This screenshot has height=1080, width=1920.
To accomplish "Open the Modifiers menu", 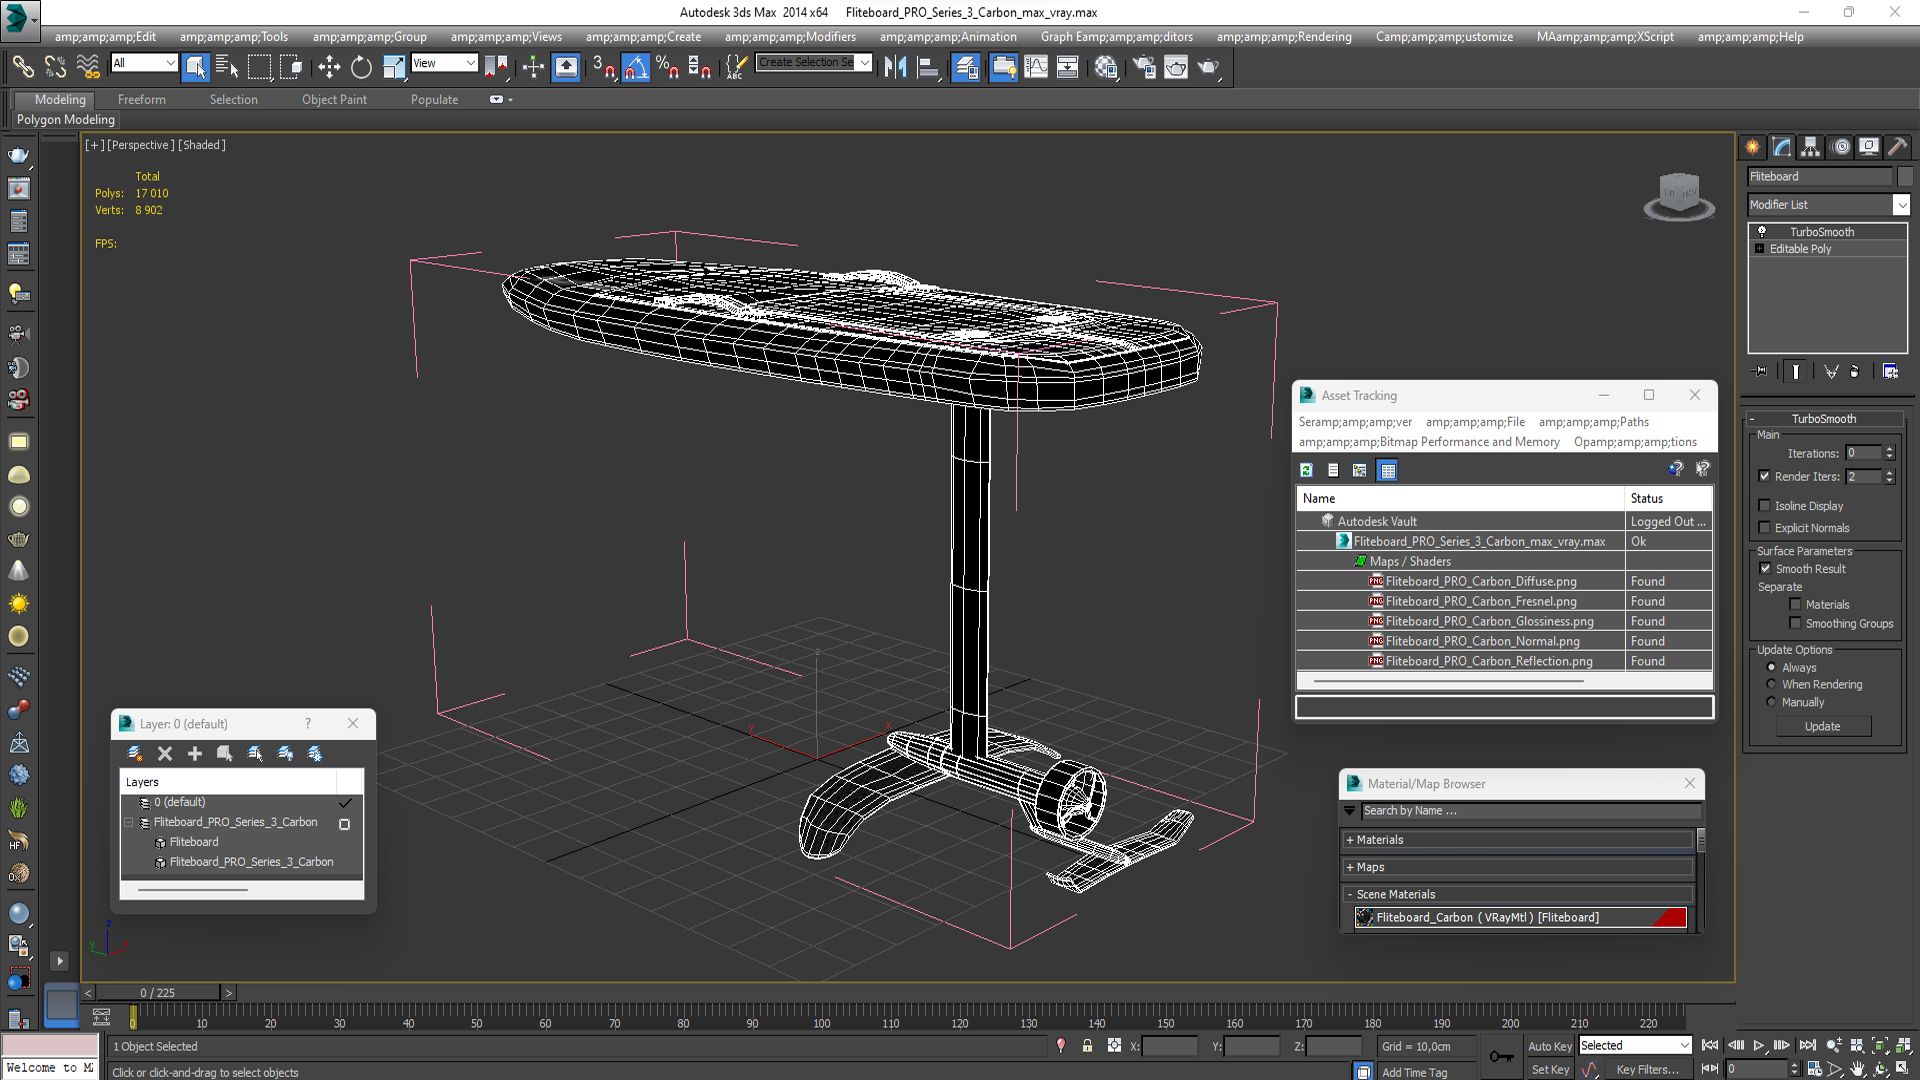I will coord(790,37).
